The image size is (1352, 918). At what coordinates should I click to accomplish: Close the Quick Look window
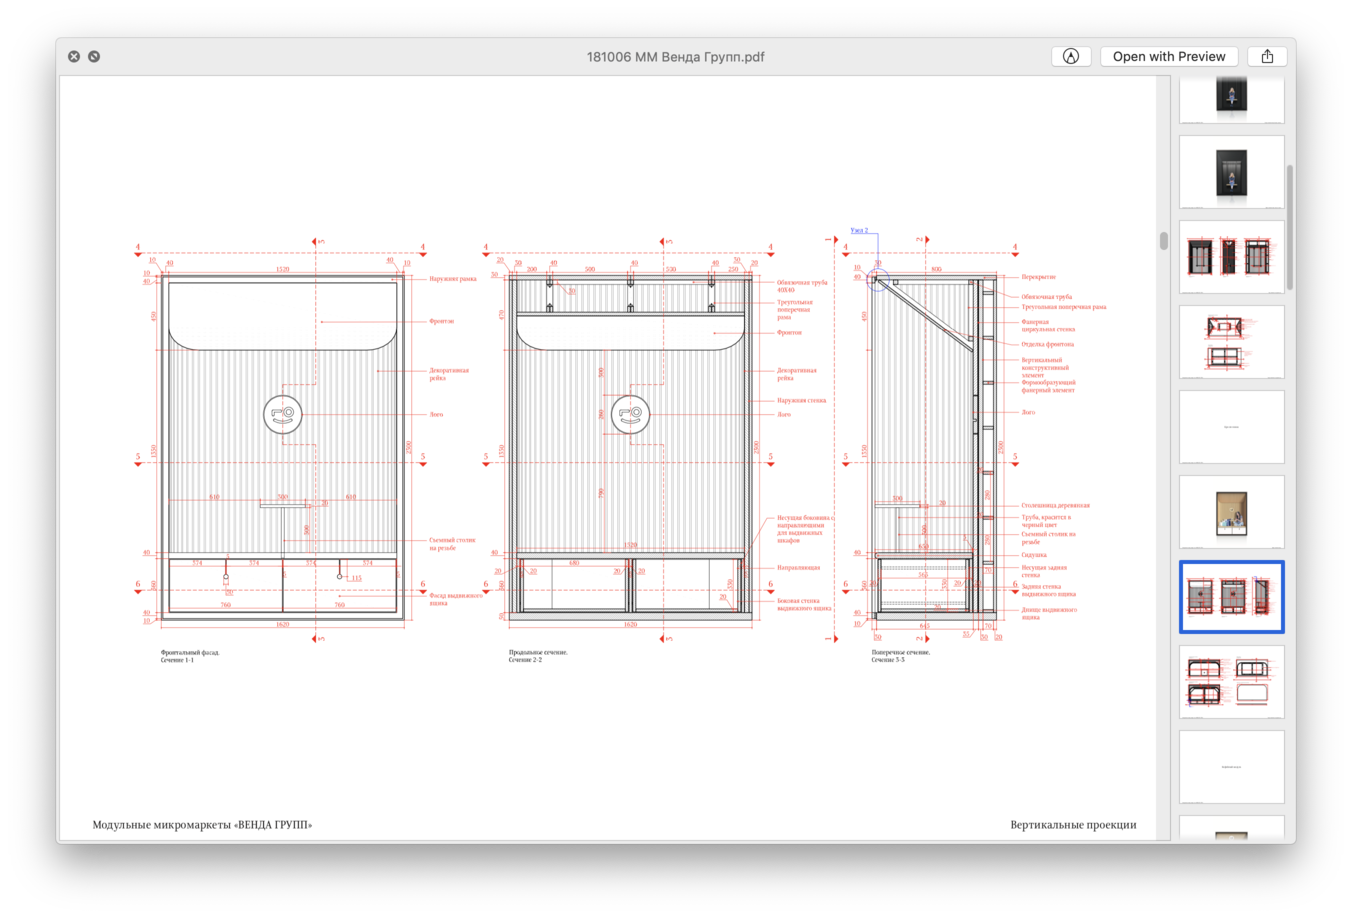[74, 57]
